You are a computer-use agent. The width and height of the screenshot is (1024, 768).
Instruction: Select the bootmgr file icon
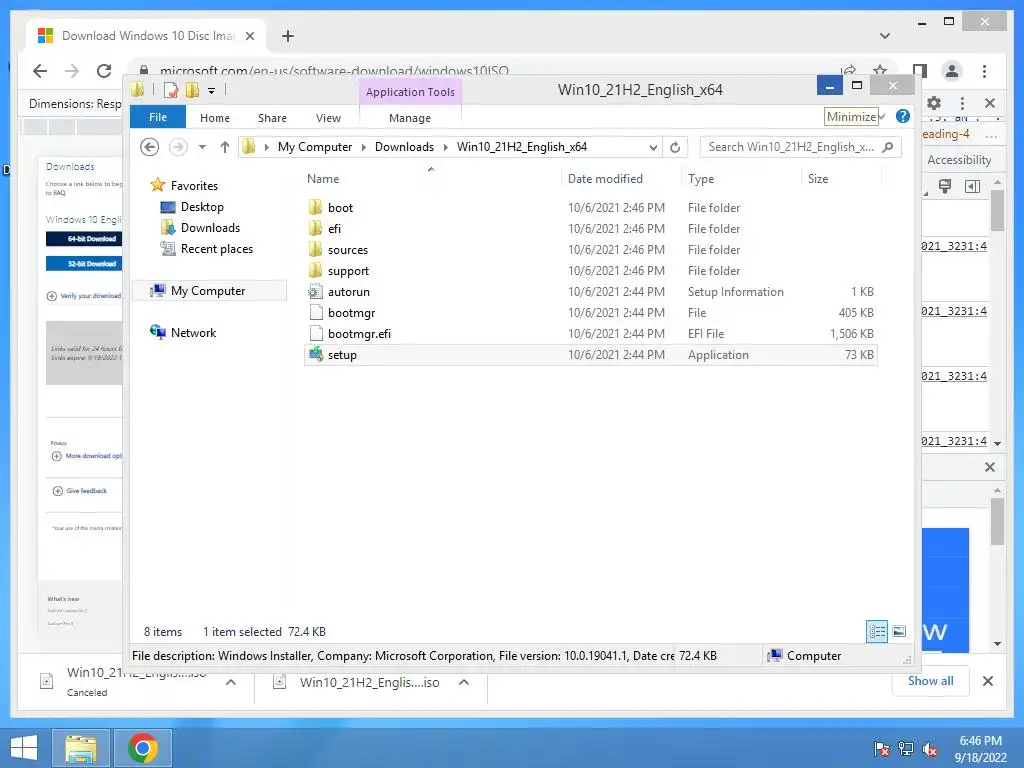315,313
